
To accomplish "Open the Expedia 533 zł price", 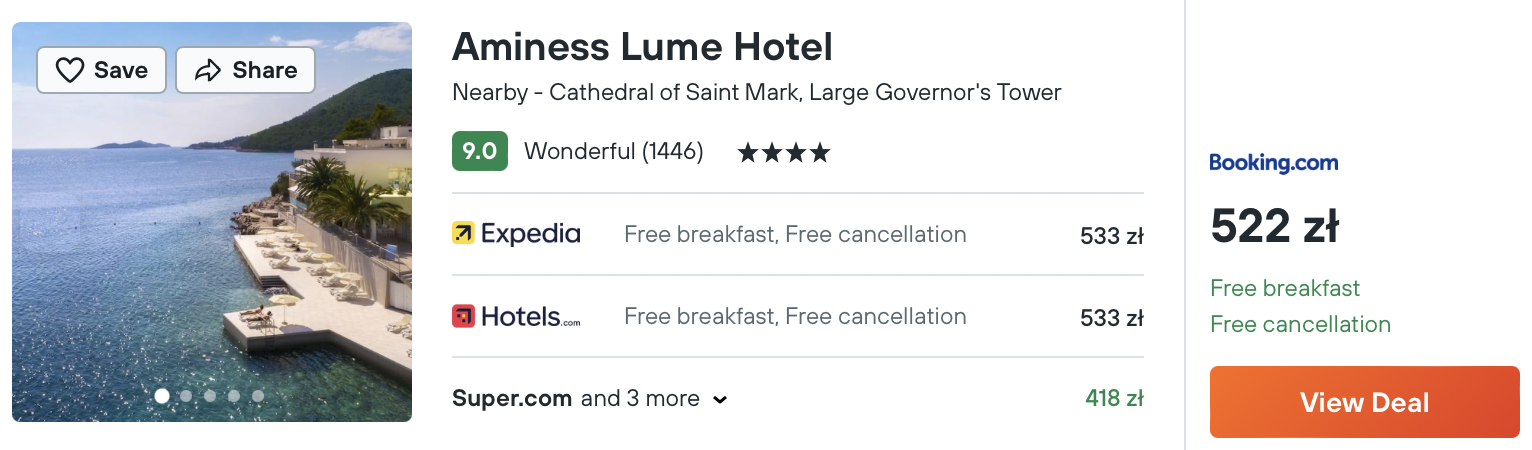I will click(x=1111, y=236).
